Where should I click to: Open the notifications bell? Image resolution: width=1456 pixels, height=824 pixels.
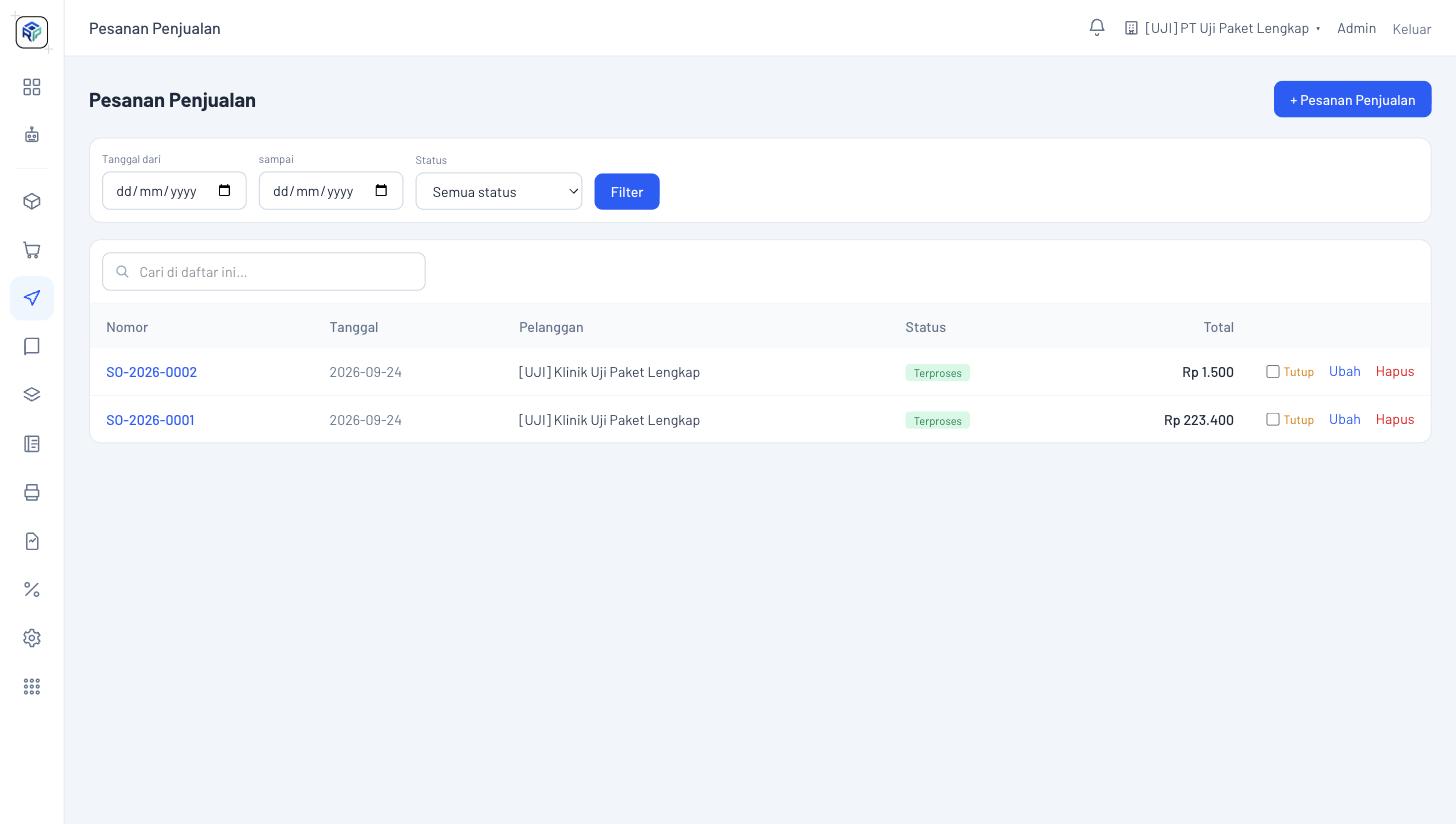[1097, 28]
